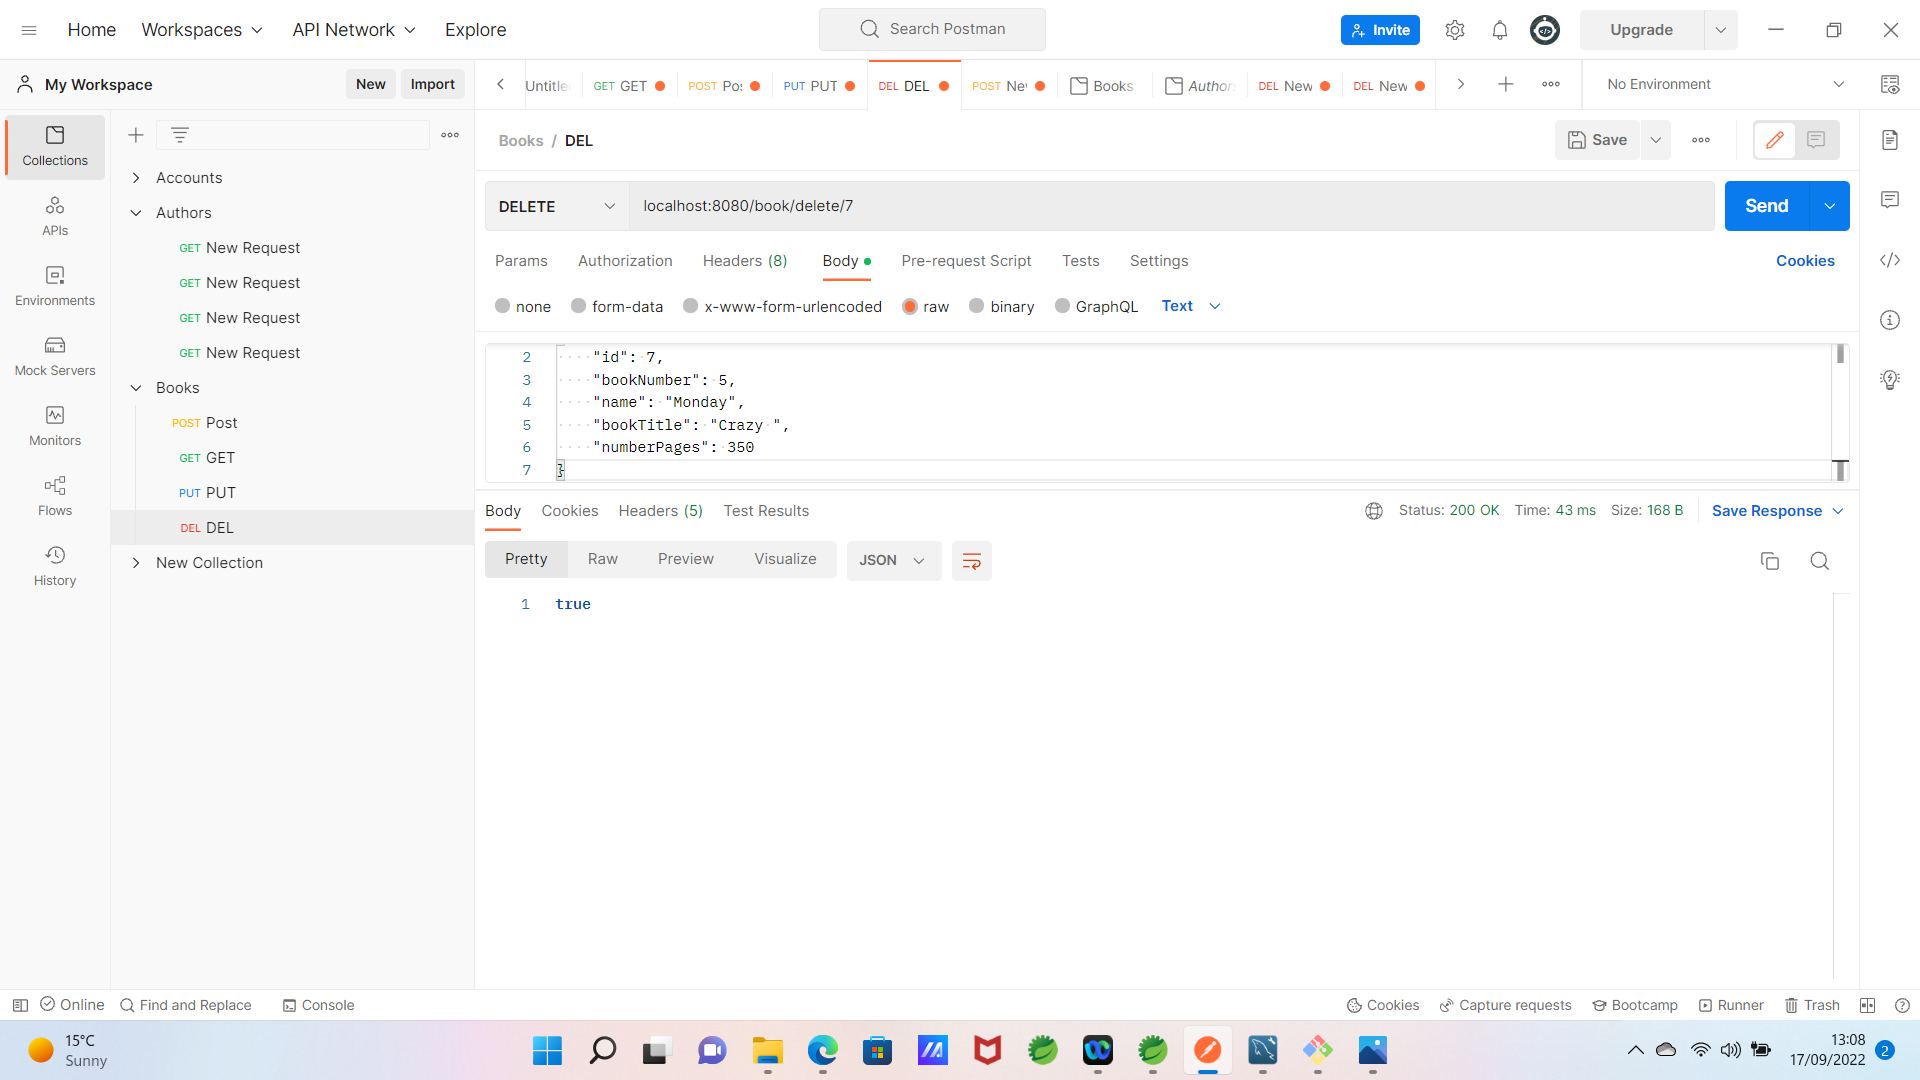Click the Save request button
Viewport: 1920px width, 1080px height.
[x=1597, y=140]
